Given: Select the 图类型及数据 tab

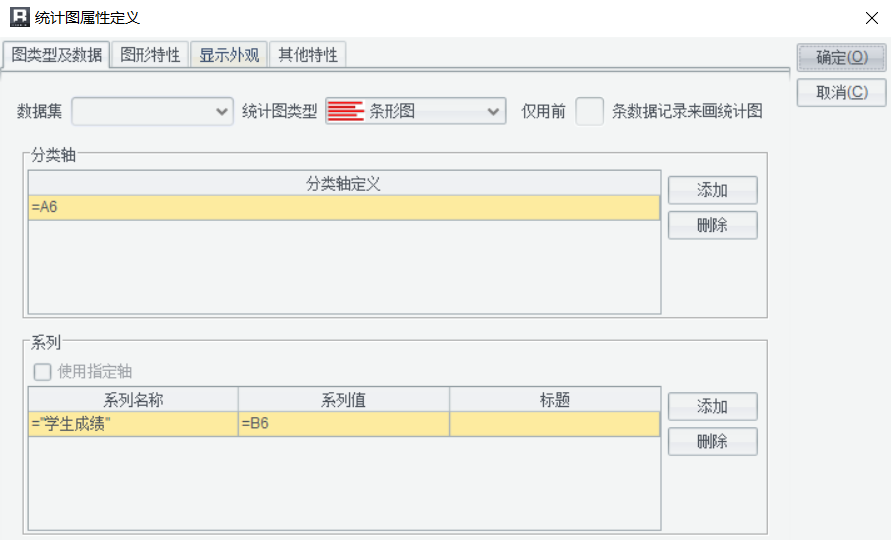Looking at the screenshot, I should tap(57, 55).
